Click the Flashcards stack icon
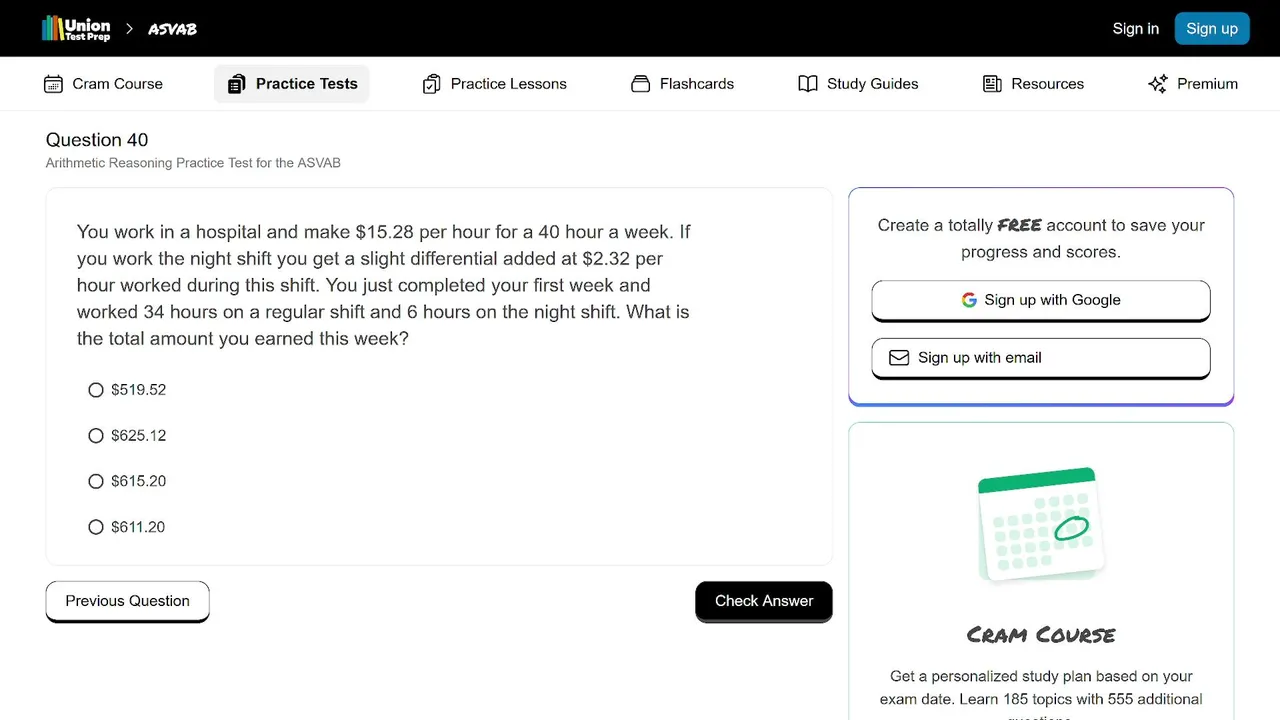The image size is (1280, 720). click(641, 84)
